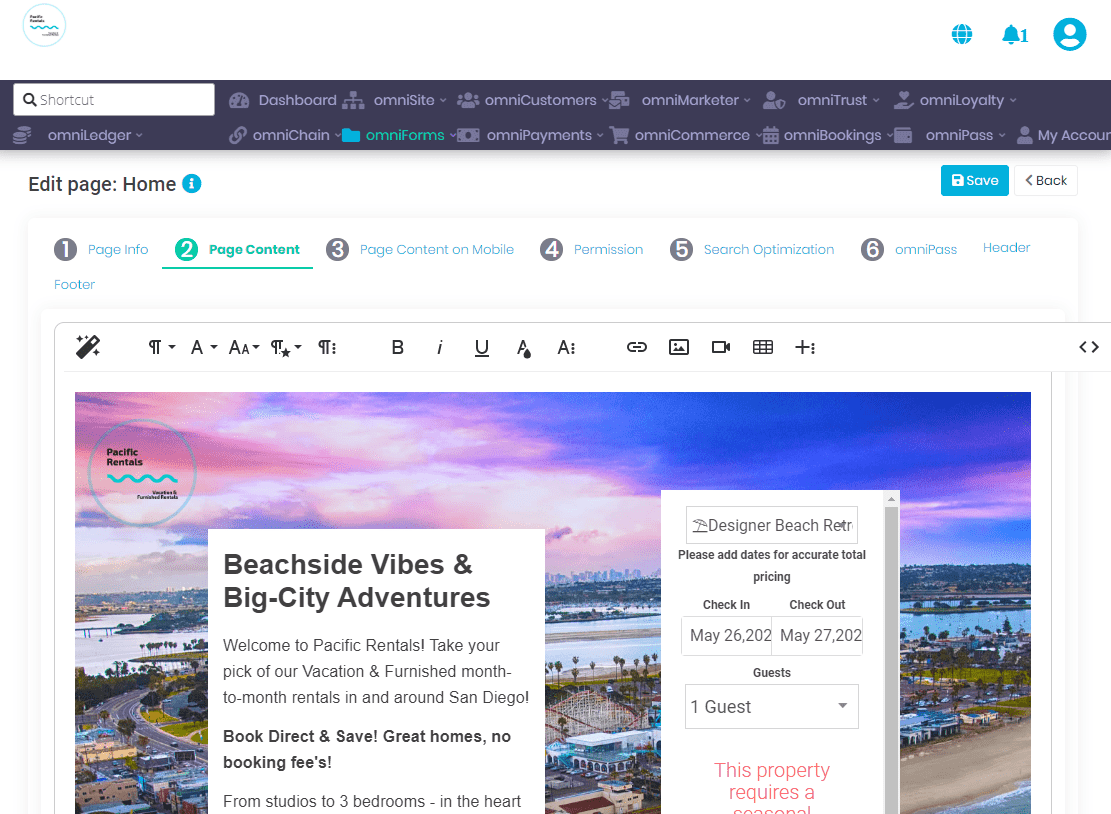Open the 1 Guest selector
Screen dimensions: 1111x814
[x=771, y=706]
